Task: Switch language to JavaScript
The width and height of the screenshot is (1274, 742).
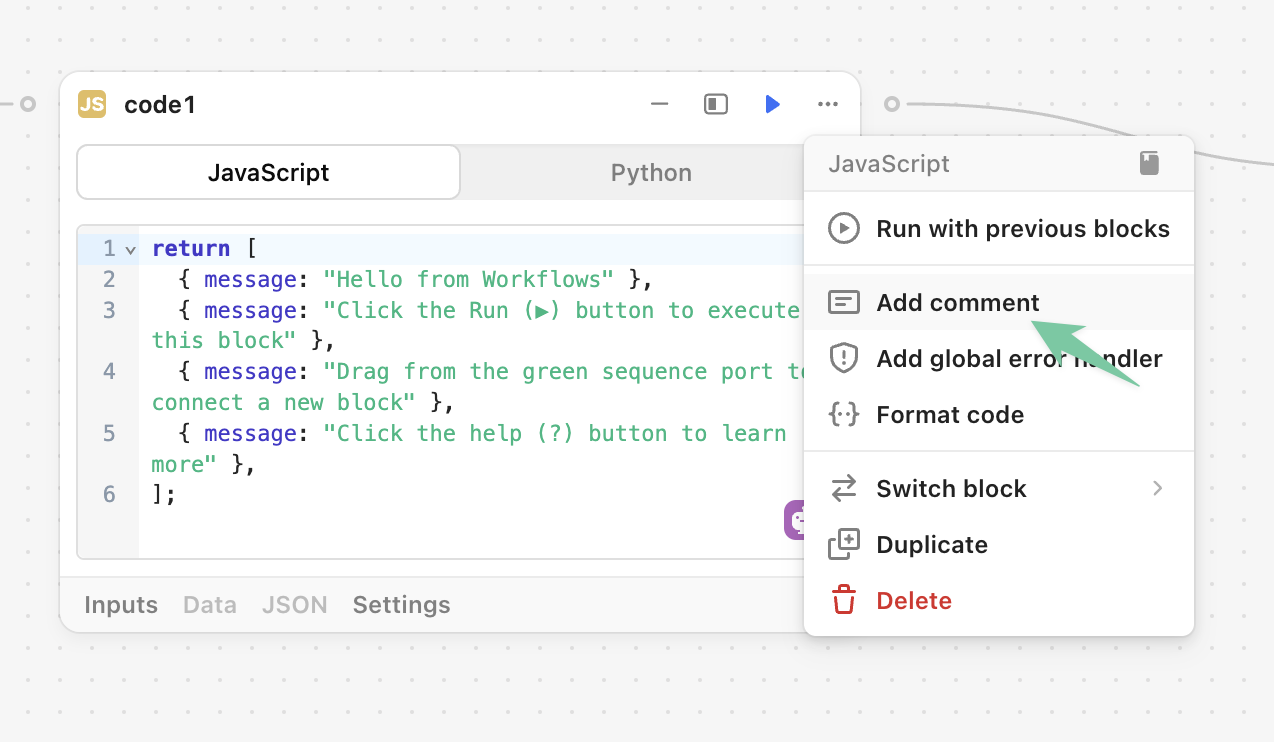Action: pos(268,173)
